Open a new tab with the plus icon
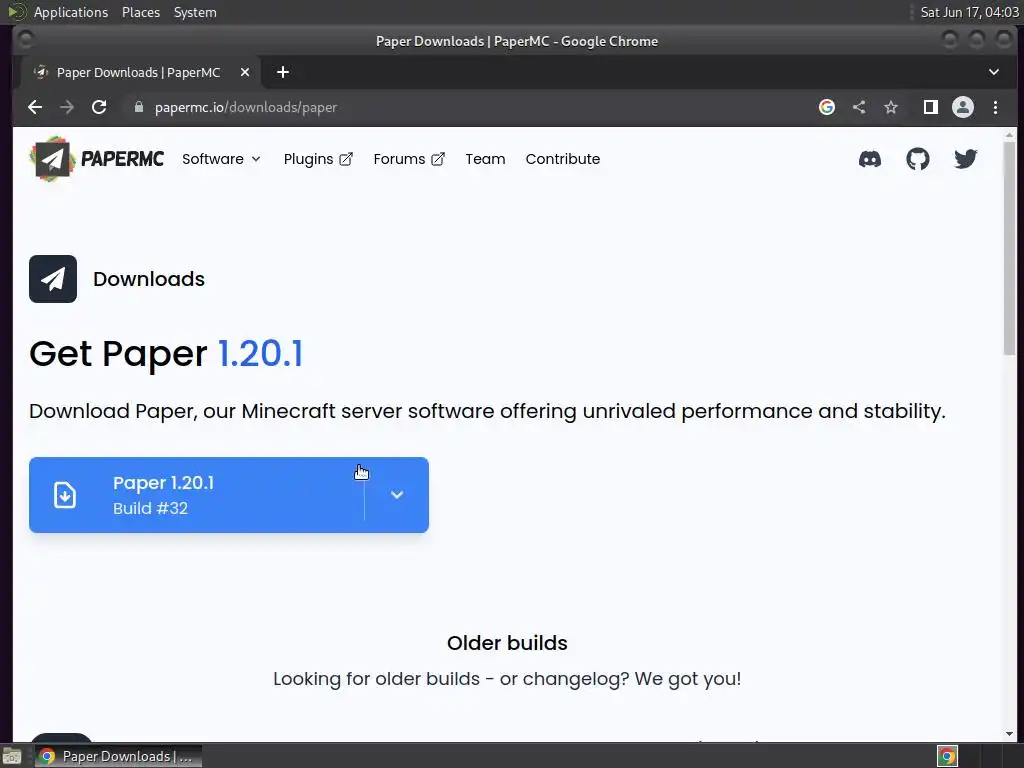 [x=283, y=72]
